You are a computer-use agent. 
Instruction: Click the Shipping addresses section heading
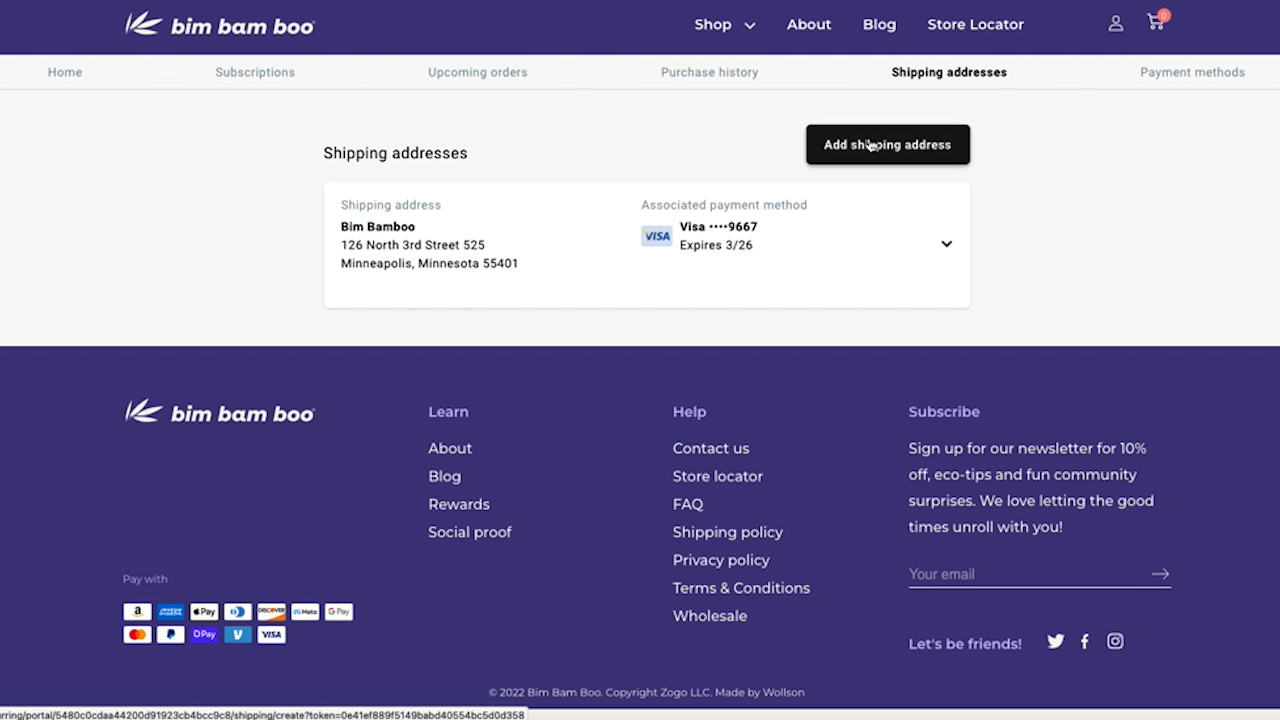coord(395,153)
